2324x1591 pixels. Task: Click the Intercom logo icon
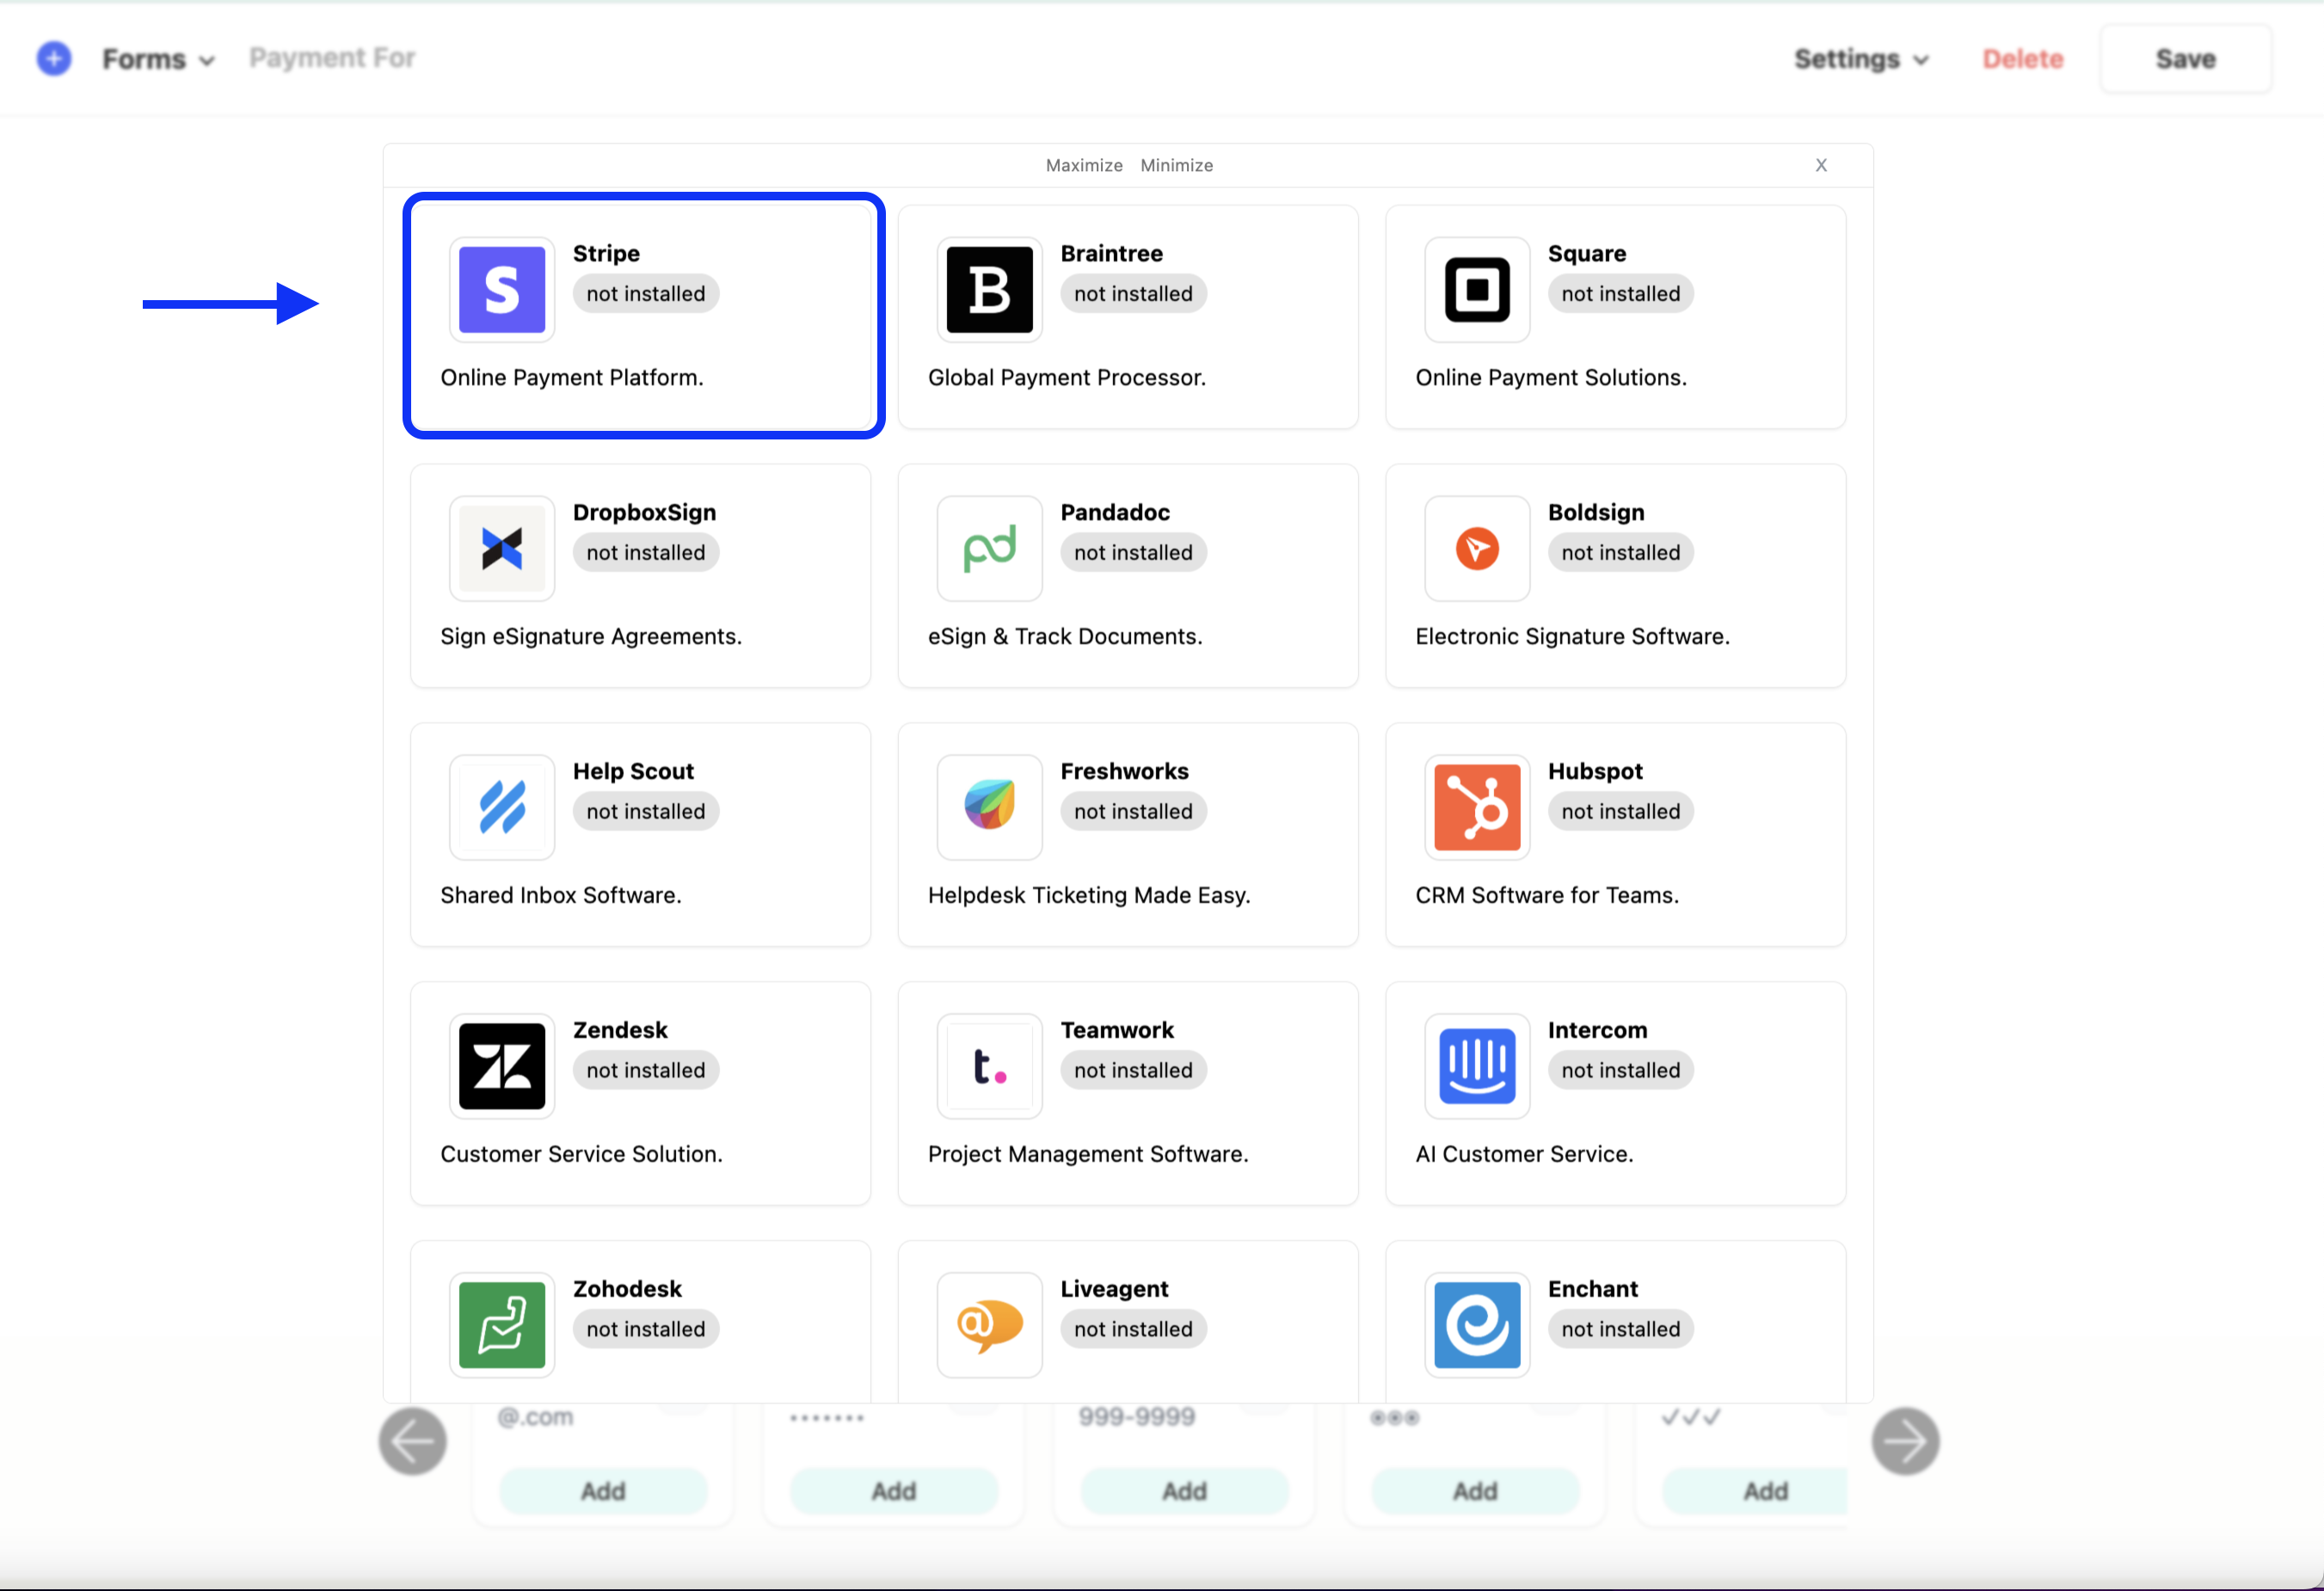[1477, 1066]
